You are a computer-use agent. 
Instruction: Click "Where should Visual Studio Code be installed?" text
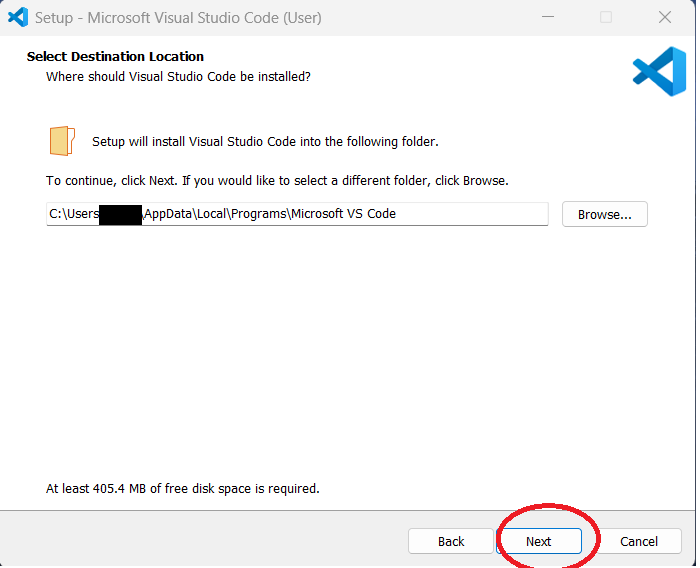click(178, 77)
